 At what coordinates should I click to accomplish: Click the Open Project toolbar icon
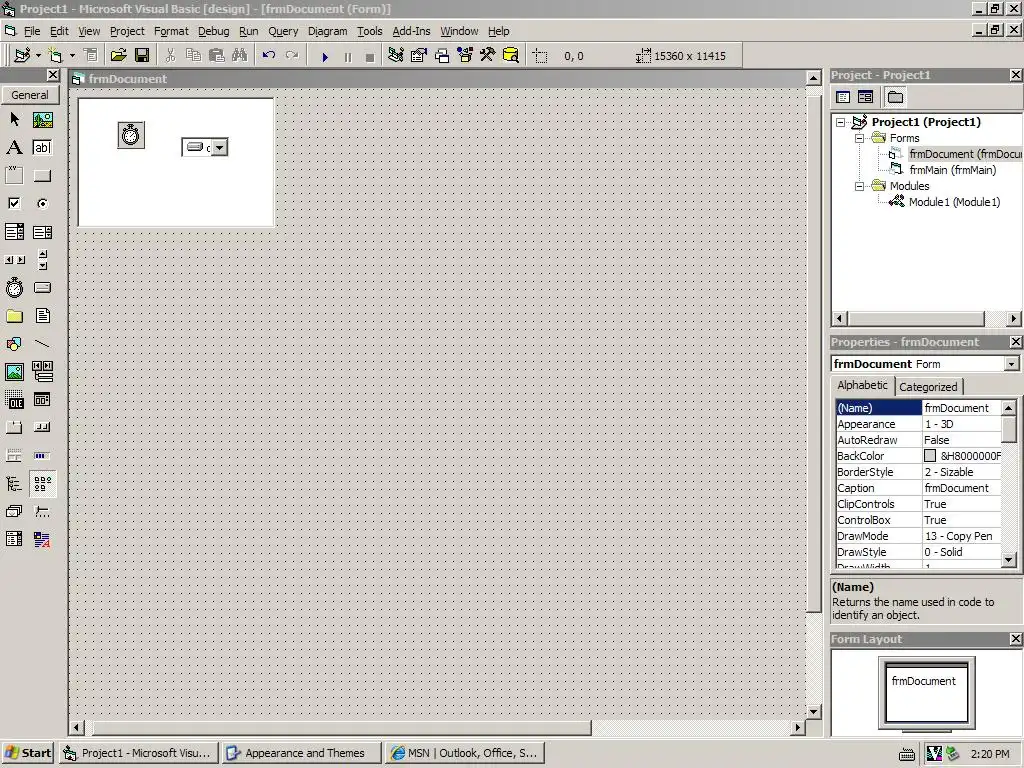pyautogui.click(x=118, y=56)
